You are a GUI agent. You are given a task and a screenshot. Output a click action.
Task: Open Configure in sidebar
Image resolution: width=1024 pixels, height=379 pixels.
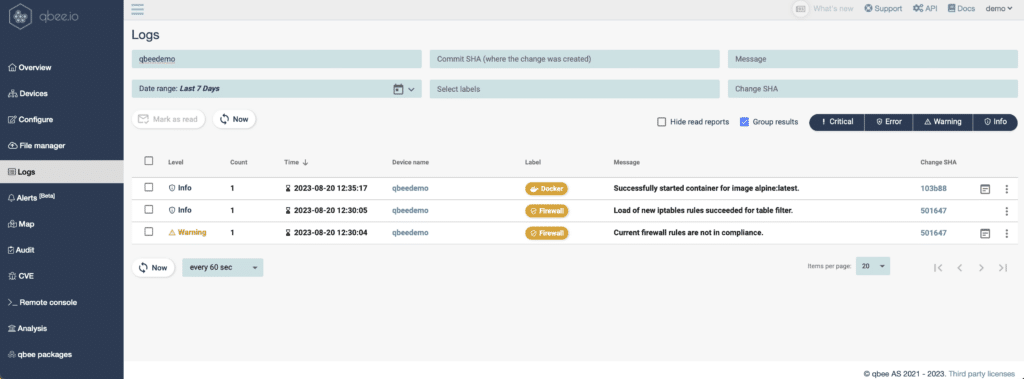click(61, 120)
